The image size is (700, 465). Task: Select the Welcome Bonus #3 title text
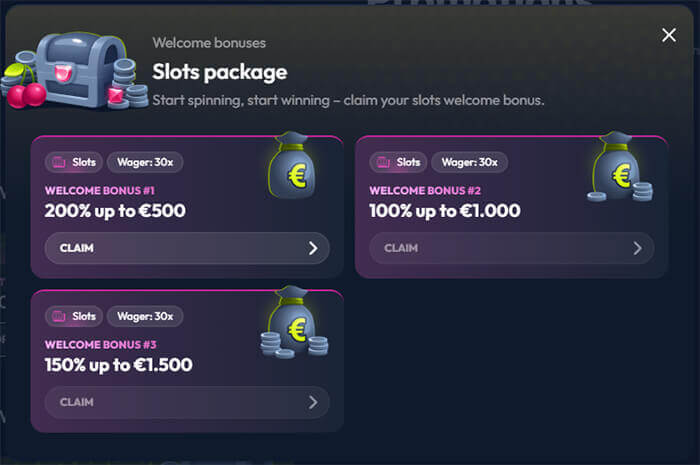tap(100, 345)
